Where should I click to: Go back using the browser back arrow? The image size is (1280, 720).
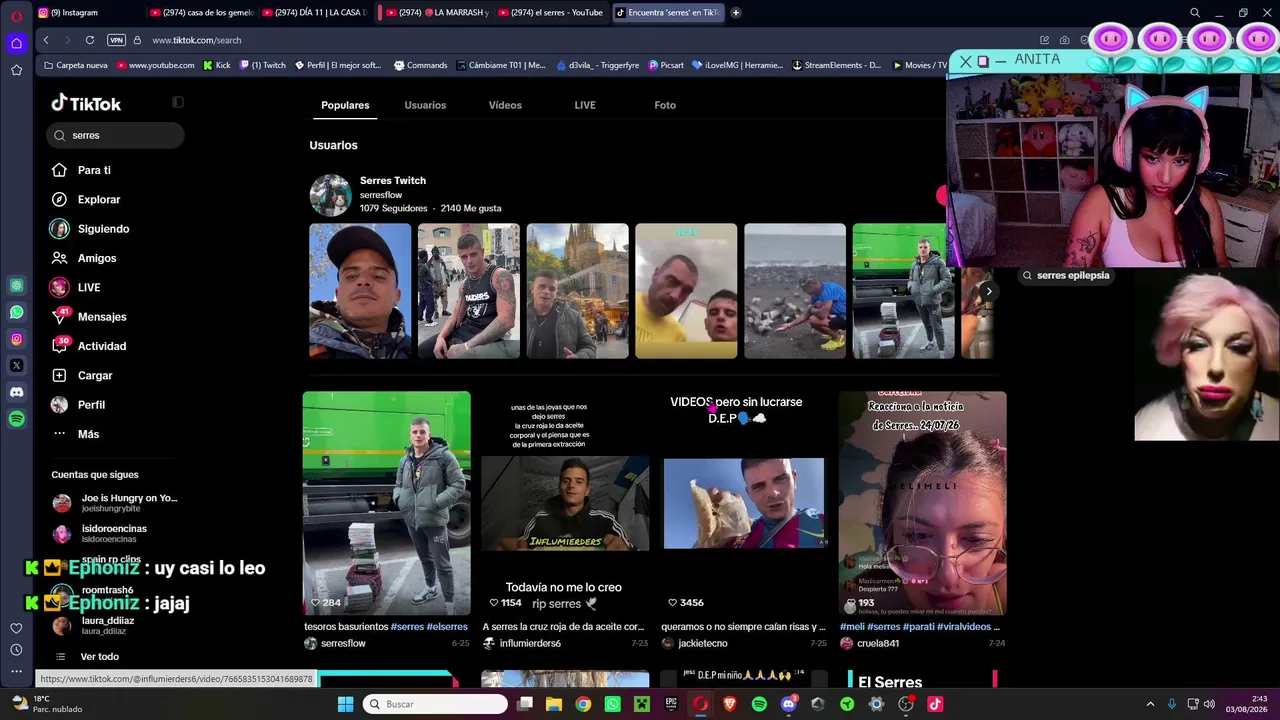[x=46, y=40]
